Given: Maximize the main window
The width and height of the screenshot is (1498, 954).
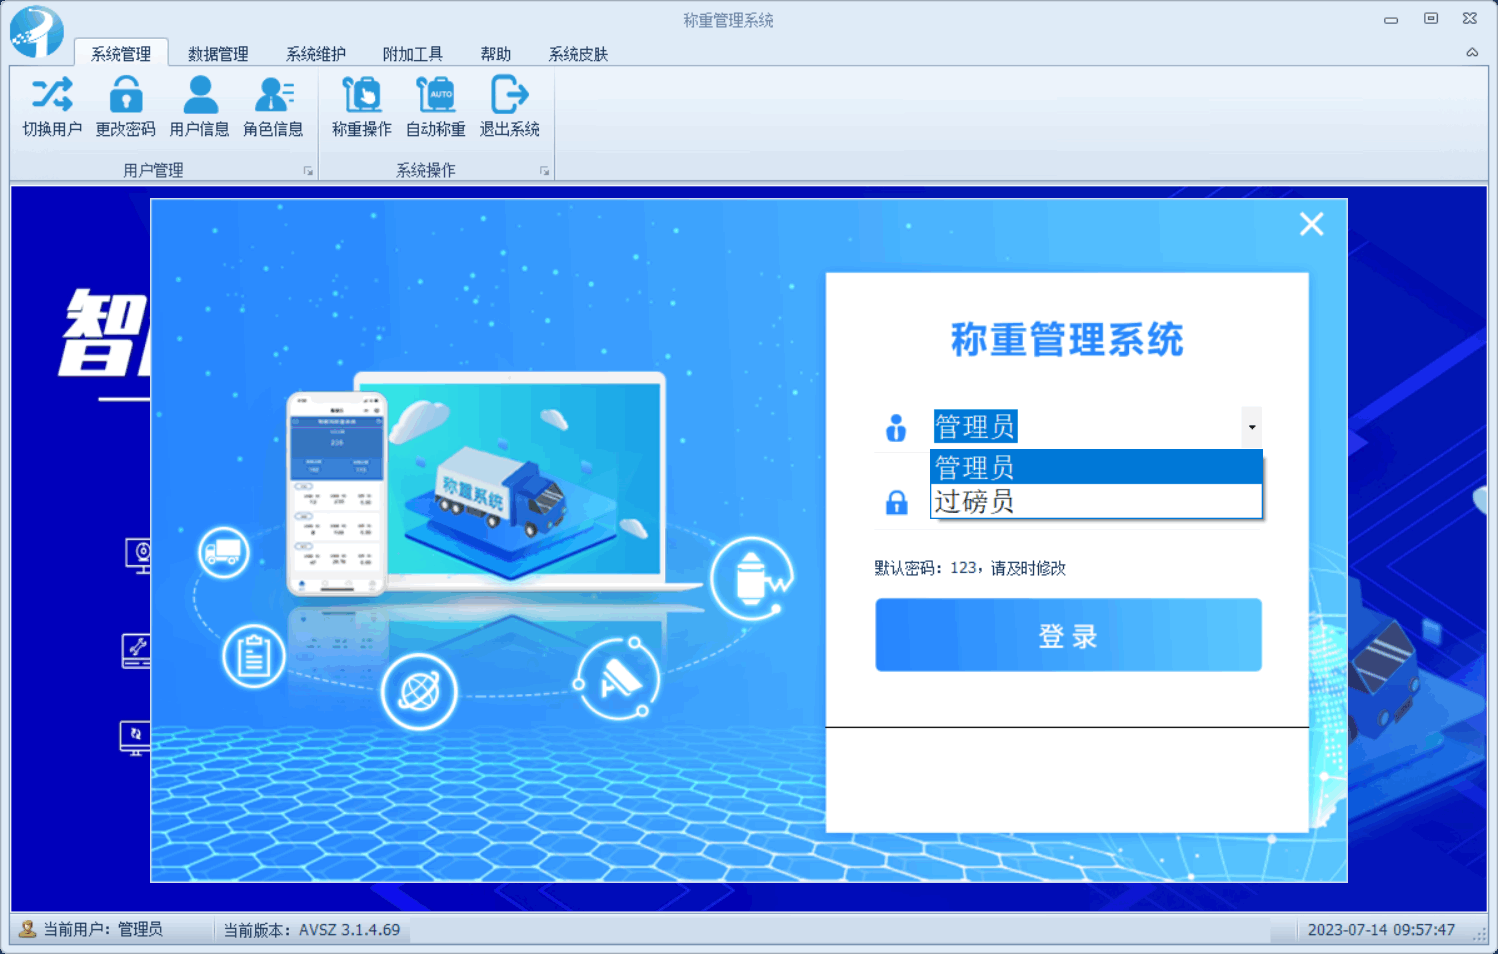Looking at the screenshot, I should tap(1431, 19).
